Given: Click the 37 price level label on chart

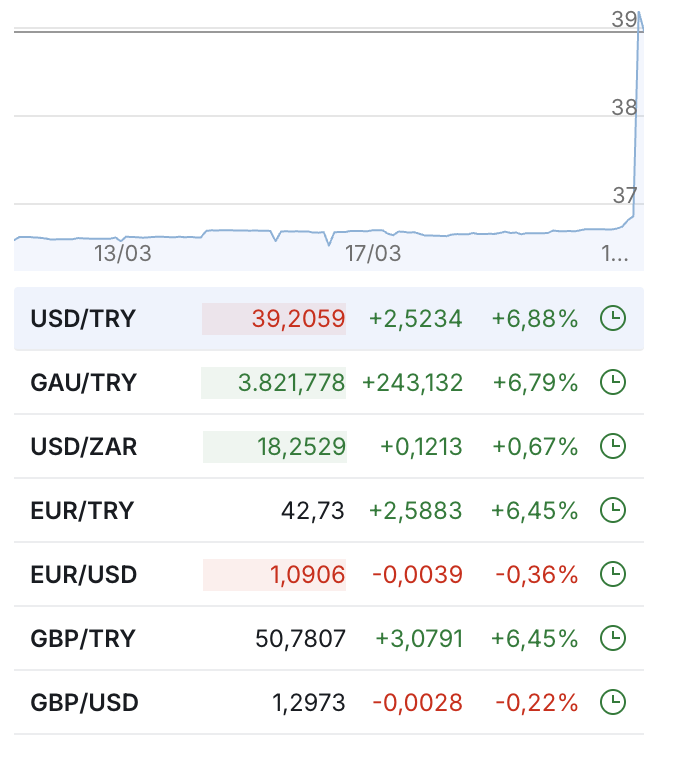Looking at the screenshot, I should click(625, 195).
